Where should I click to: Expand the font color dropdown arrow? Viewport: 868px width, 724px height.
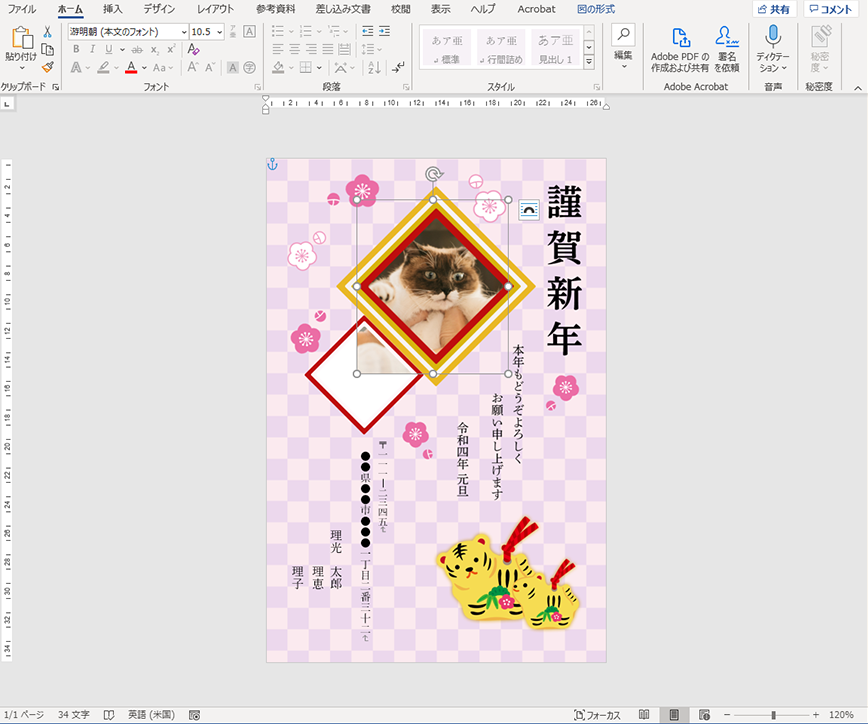click(143, 67)
